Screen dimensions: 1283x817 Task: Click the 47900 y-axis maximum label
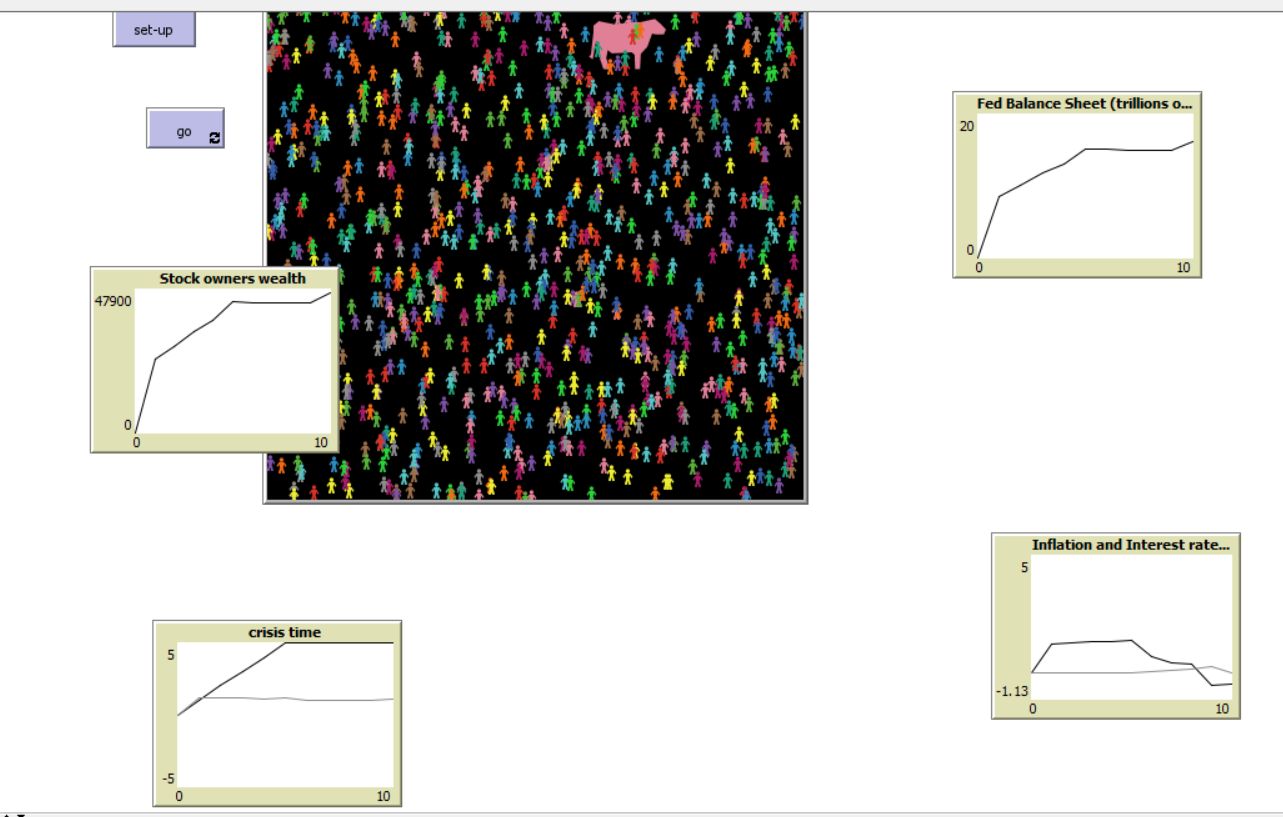[113, 301]
